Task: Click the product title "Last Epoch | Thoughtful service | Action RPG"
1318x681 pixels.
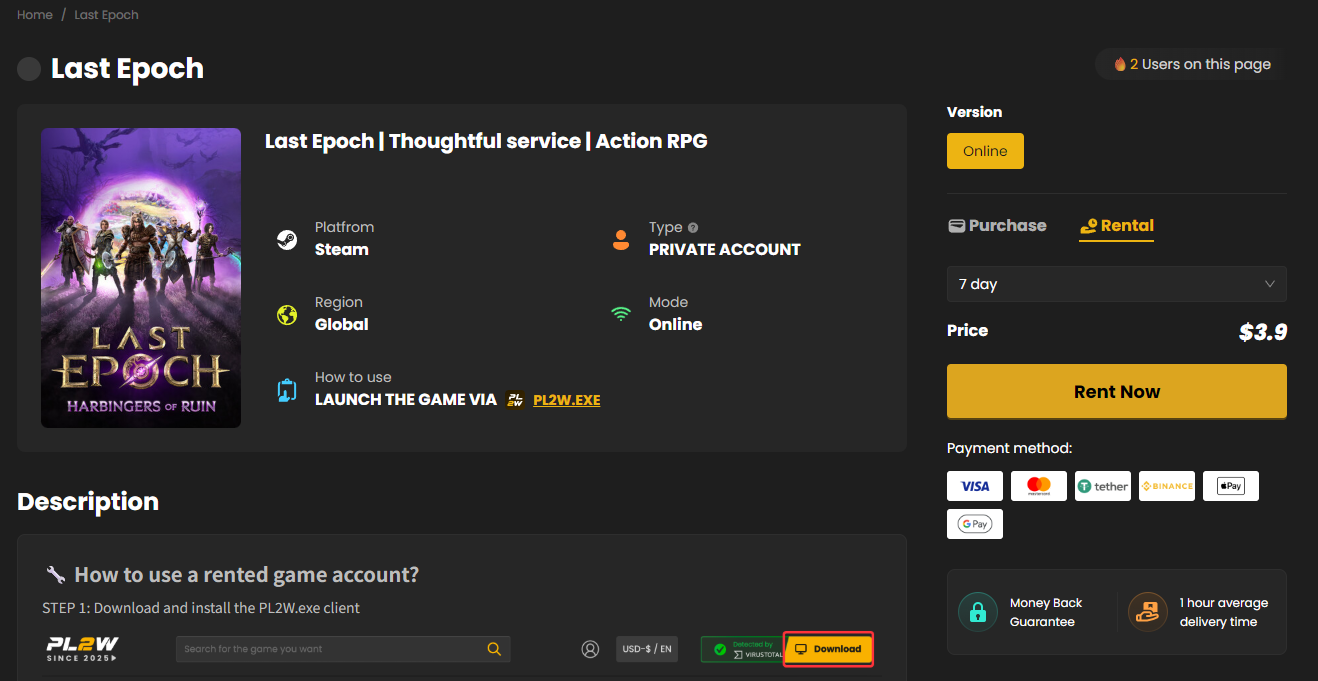Action: (486, 141)
